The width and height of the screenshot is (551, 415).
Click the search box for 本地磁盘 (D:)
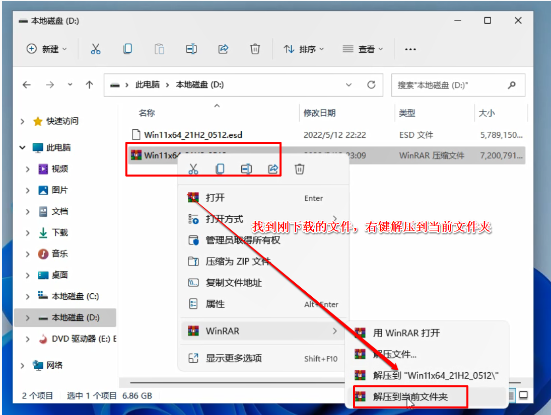click(458, 85)
